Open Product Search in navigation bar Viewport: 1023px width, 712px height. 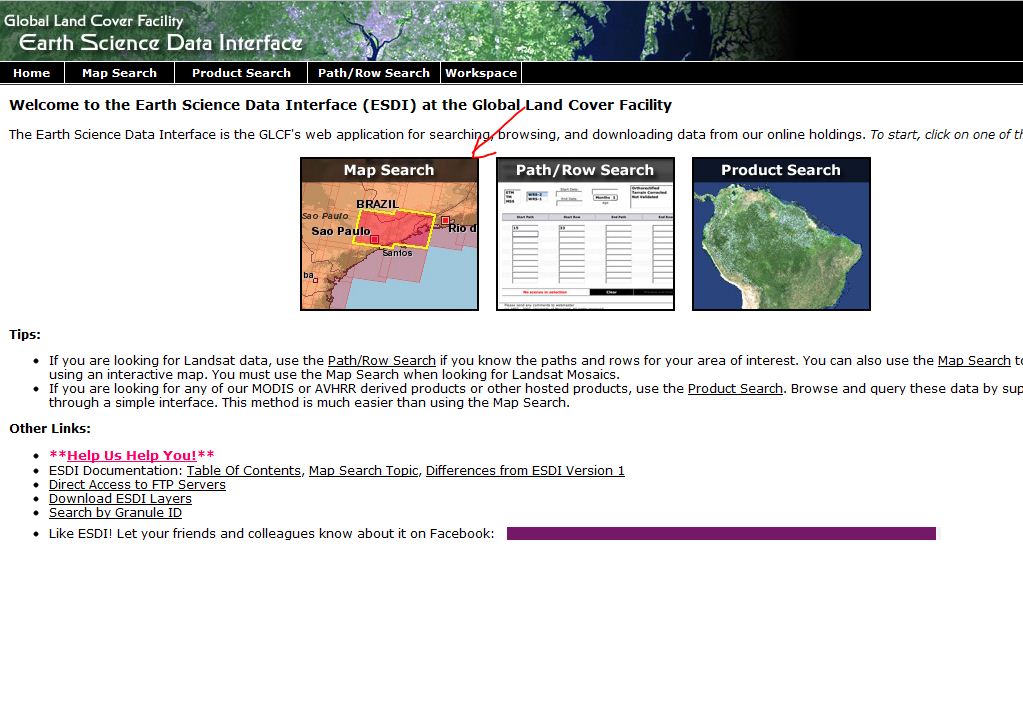pyautogui.click(x=241, y=73)
